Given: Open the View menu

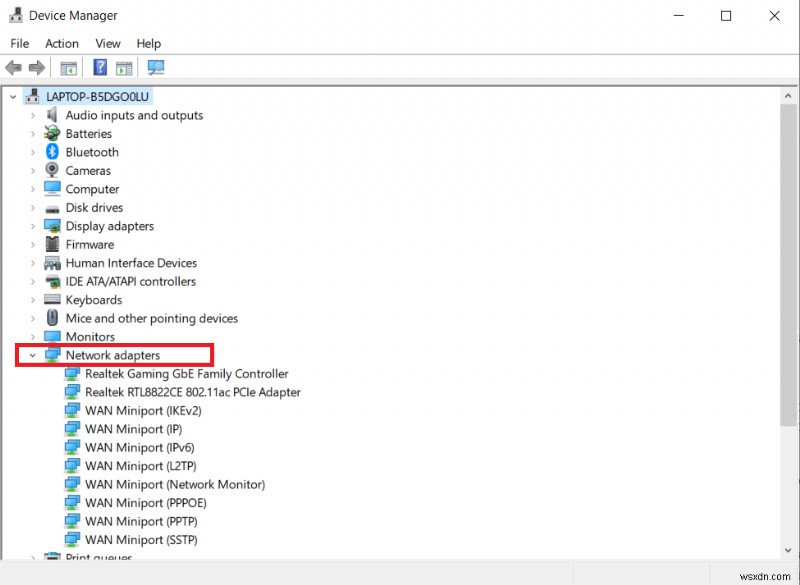Looking at the screenshot, I should [107, 43].
